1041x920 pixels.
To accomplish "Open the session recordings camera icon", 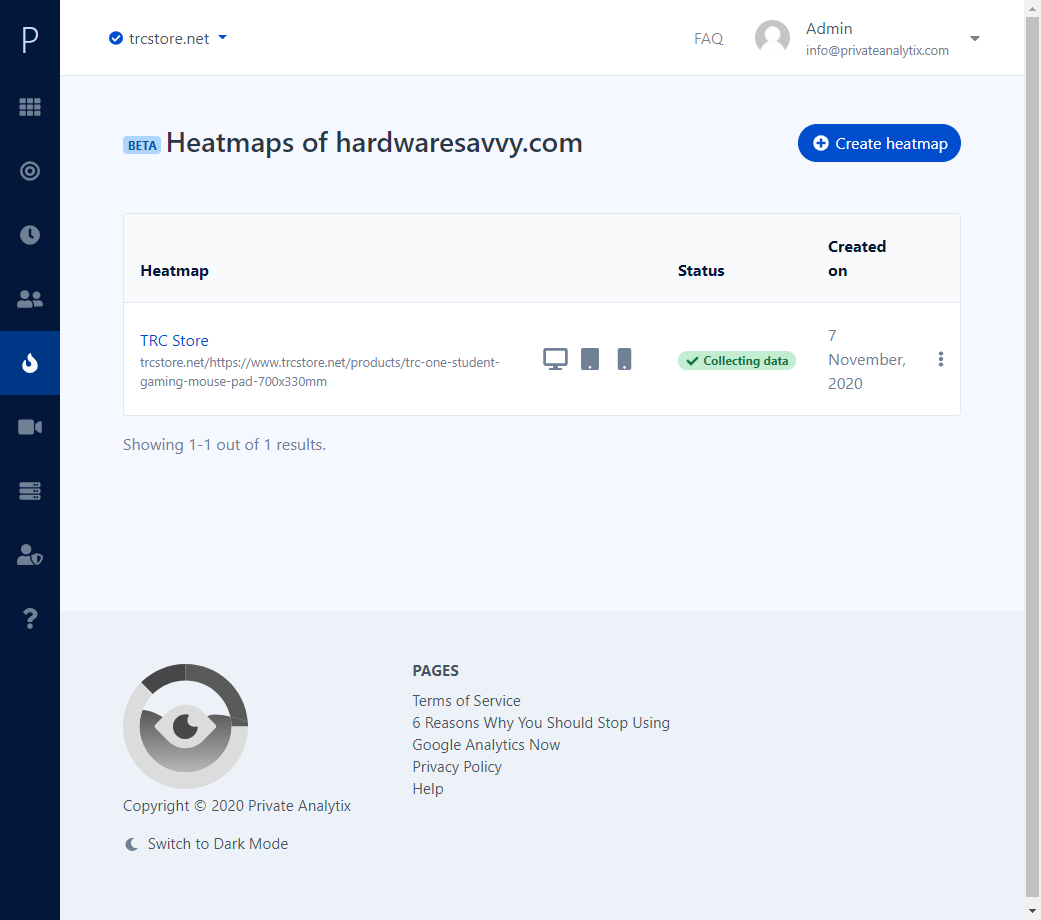I will coord(30,427).
